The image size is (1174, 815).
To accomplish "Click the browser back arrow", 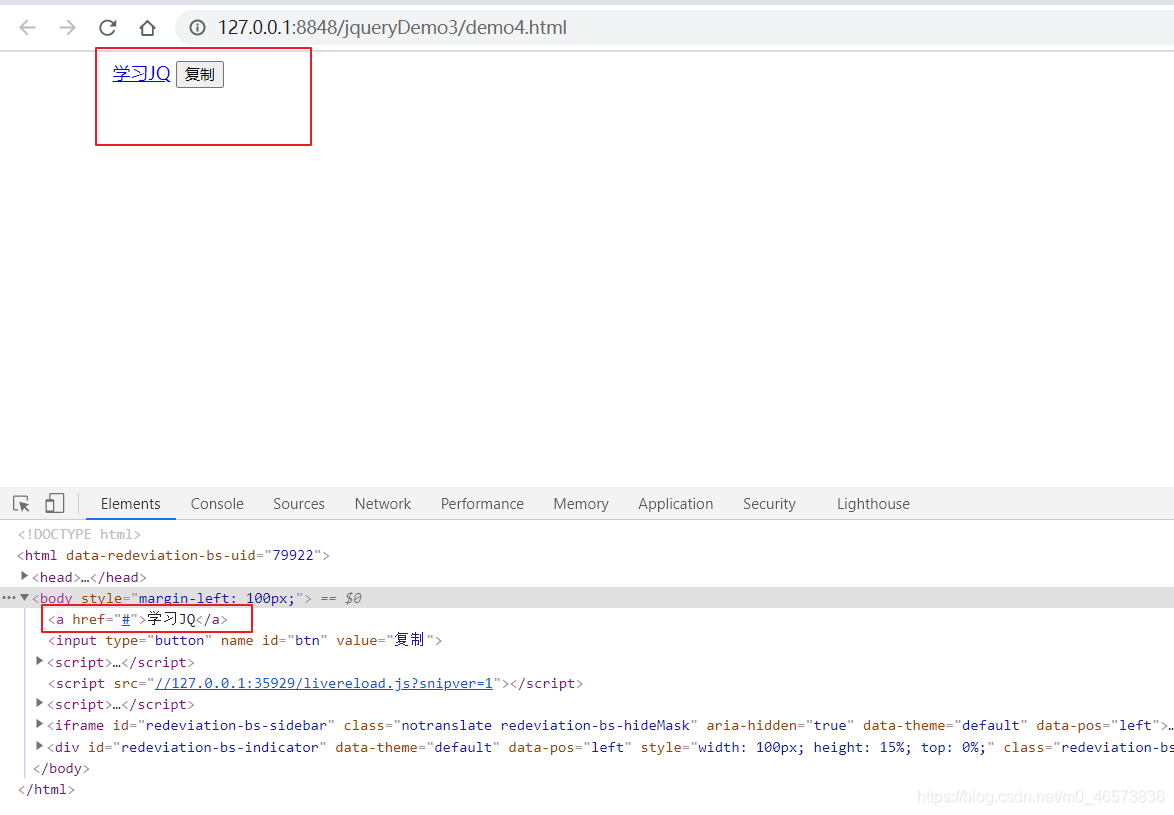I will 28,28.
